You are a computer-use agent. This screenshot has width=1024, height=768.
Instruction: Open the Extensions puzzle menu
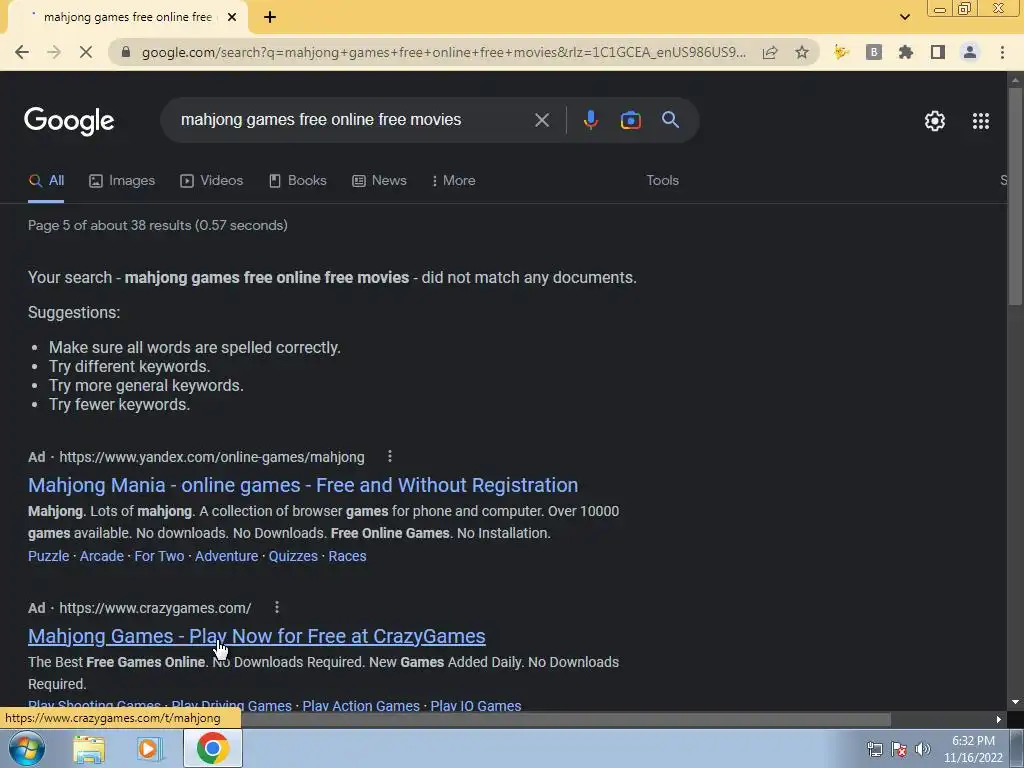[x=906, y=52]
